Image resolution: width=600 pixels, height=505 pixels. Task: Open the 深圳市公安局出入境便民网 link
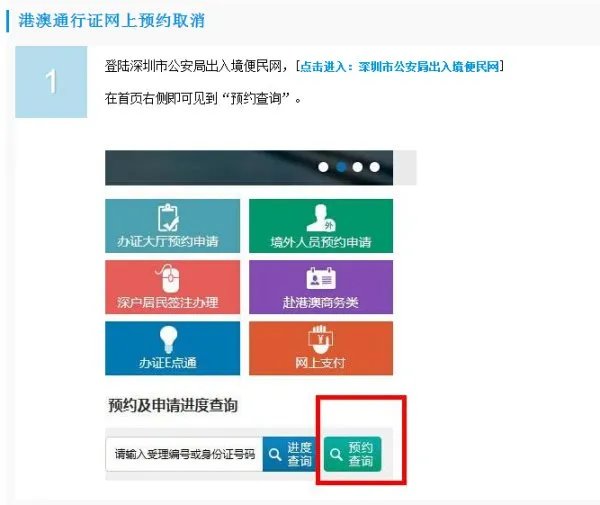[400, 67]
